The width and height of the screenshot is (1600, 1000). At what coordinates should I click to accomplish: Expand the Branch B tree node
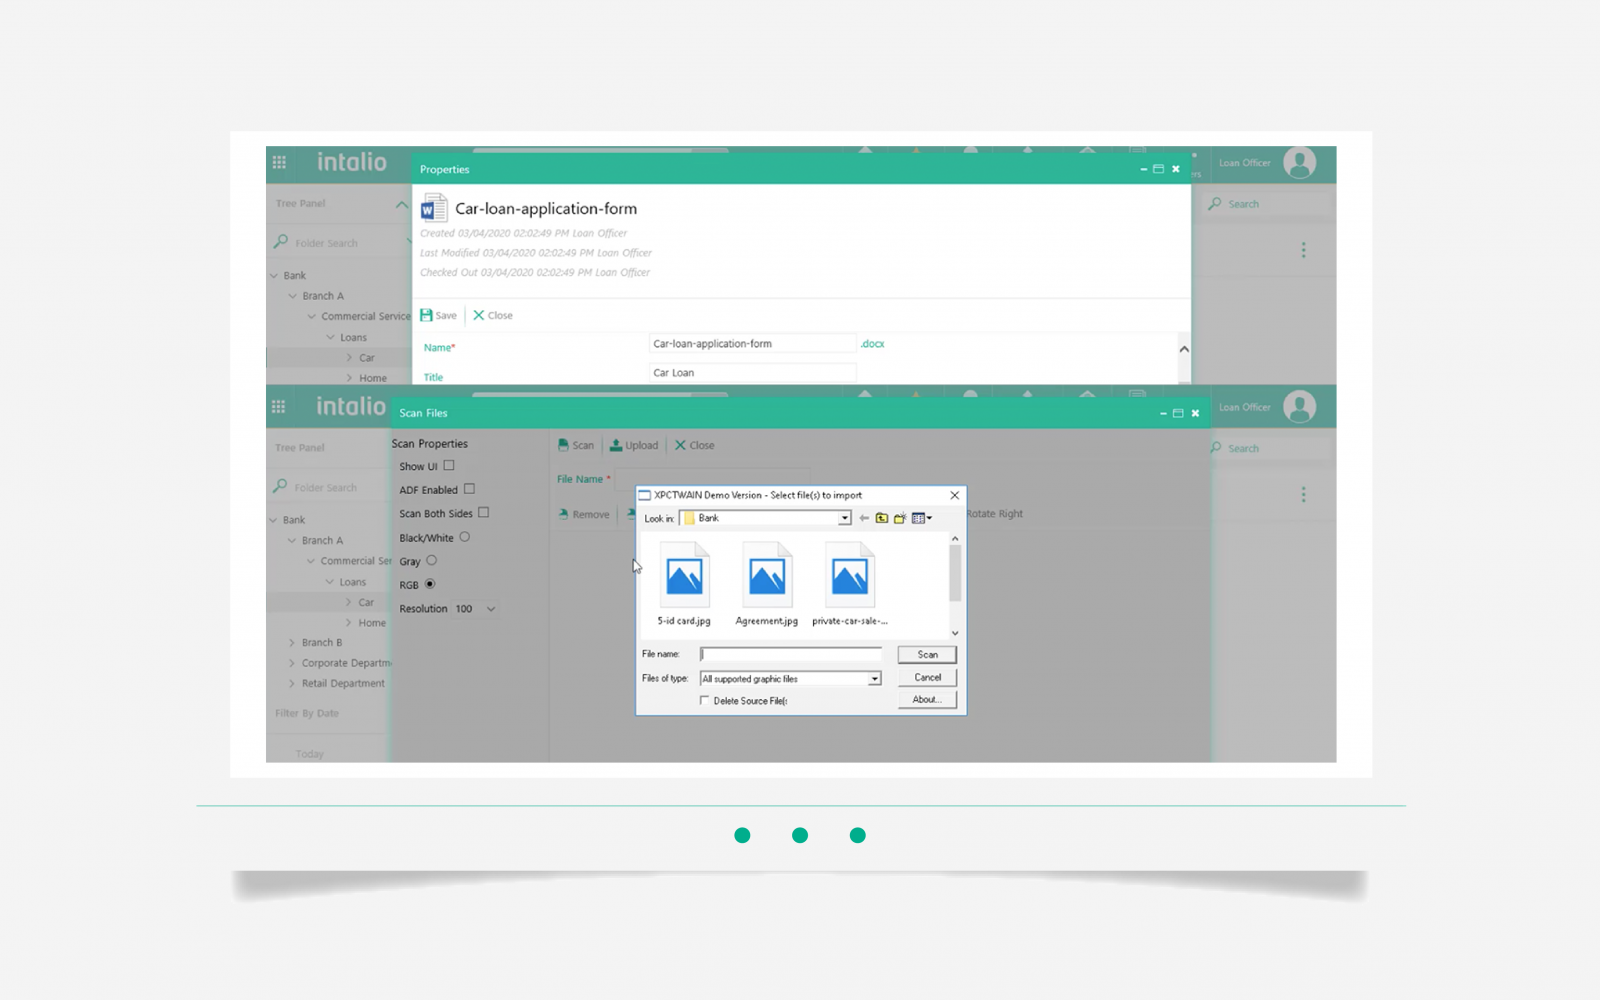point(292,642)
